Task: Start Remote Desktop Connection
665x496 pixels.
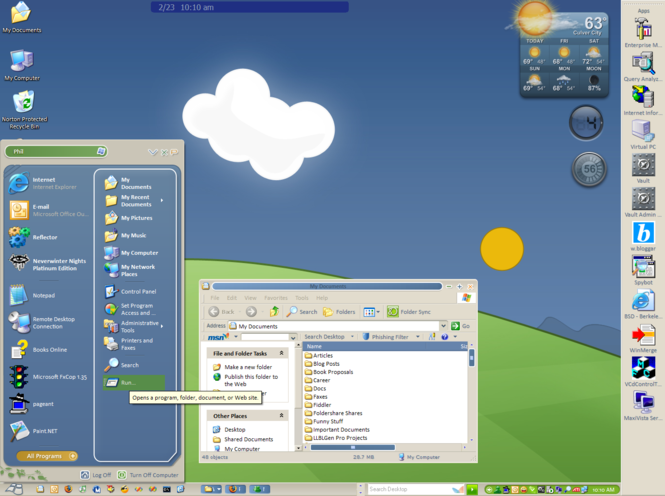Action: [42, 323]
